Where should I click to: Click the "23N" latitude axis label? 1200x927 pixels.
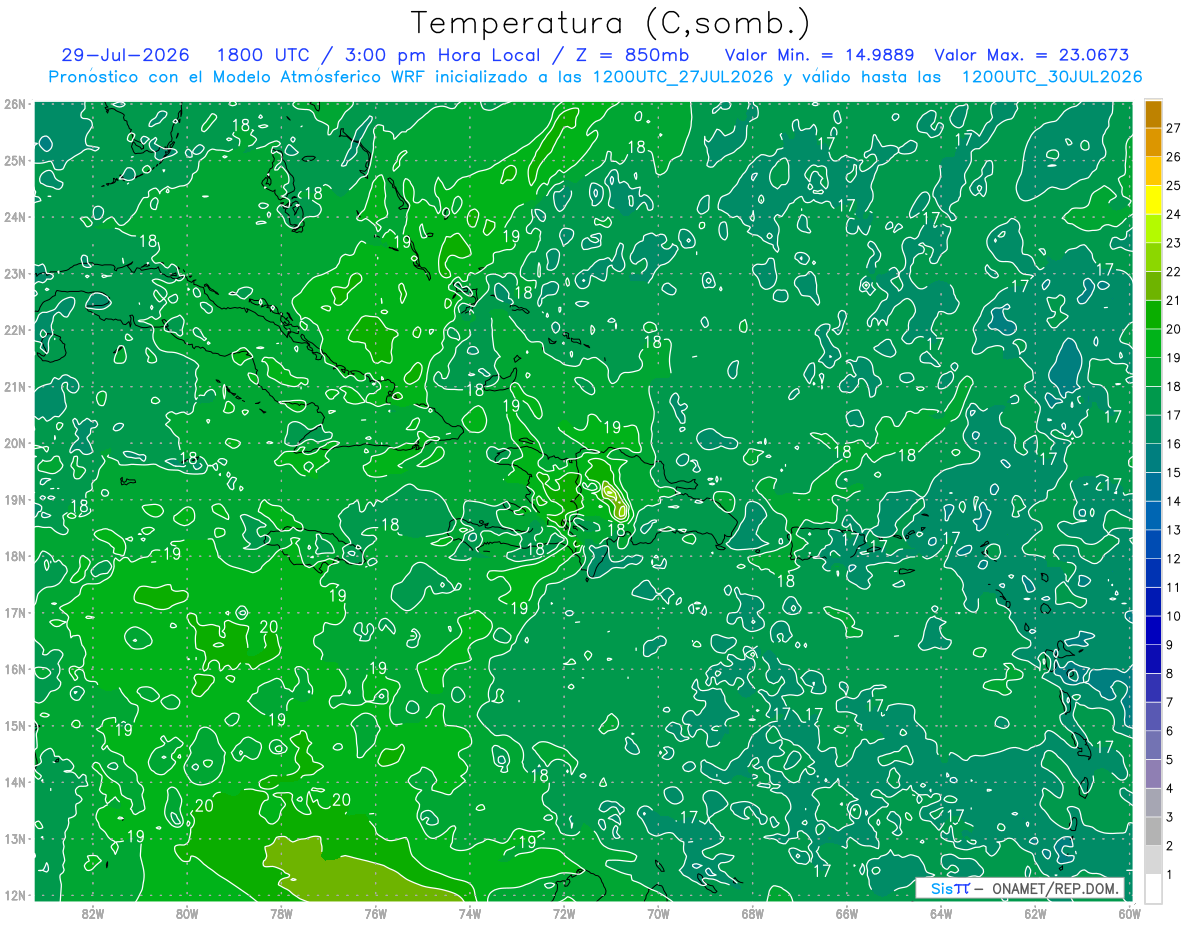click(x=15, y=274)
